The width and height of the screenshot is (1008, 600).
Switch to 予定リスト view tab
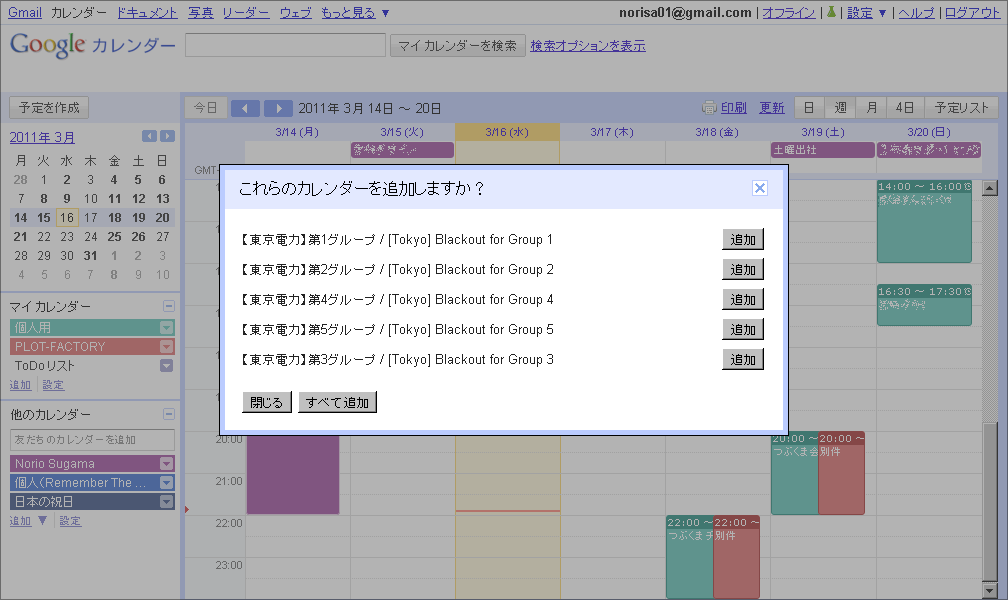pos(961,107)
